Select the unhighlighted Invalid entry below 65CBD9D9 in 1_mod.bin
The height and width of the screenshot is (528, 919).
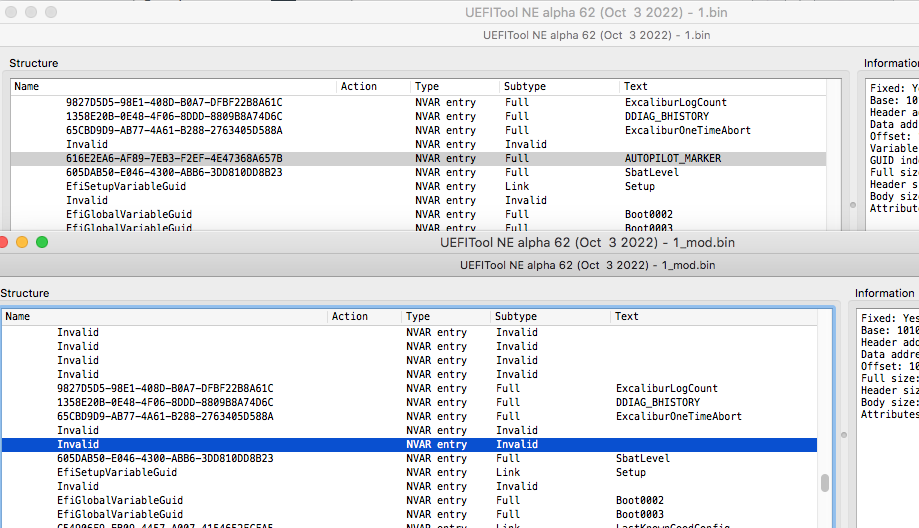[410, 431]
